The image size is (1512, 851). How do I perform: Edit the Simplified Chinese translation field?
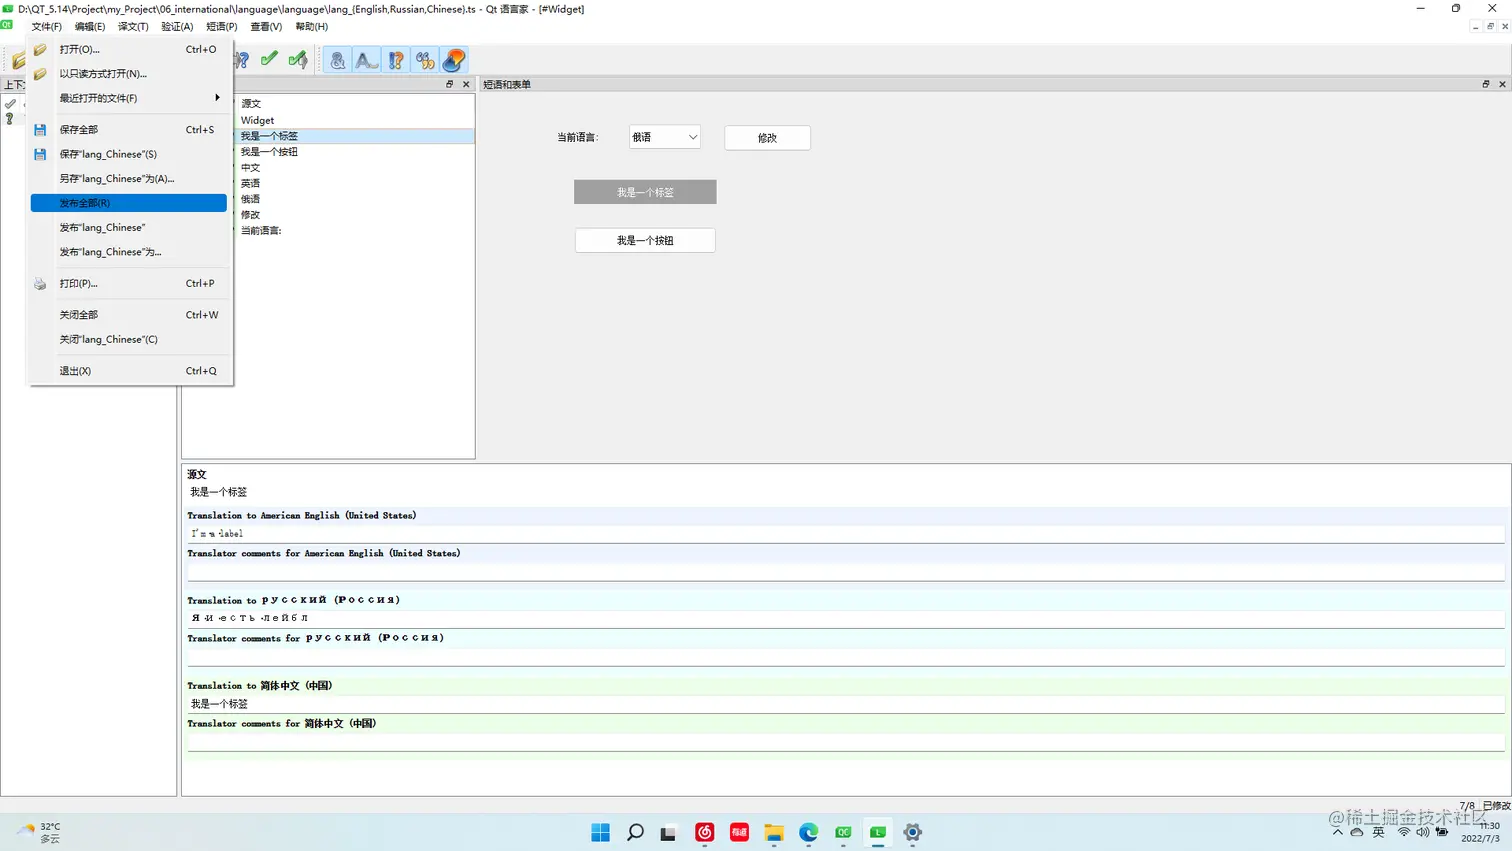846,704
